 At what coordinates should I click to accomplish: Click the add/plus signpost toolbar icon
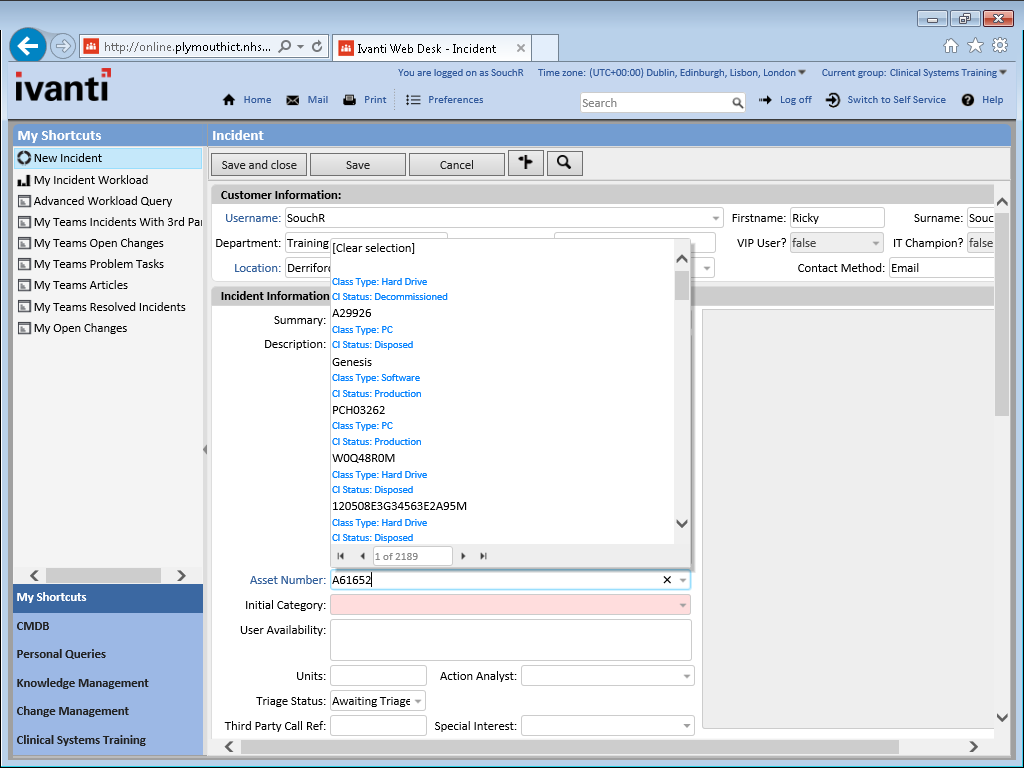(526, 163)
